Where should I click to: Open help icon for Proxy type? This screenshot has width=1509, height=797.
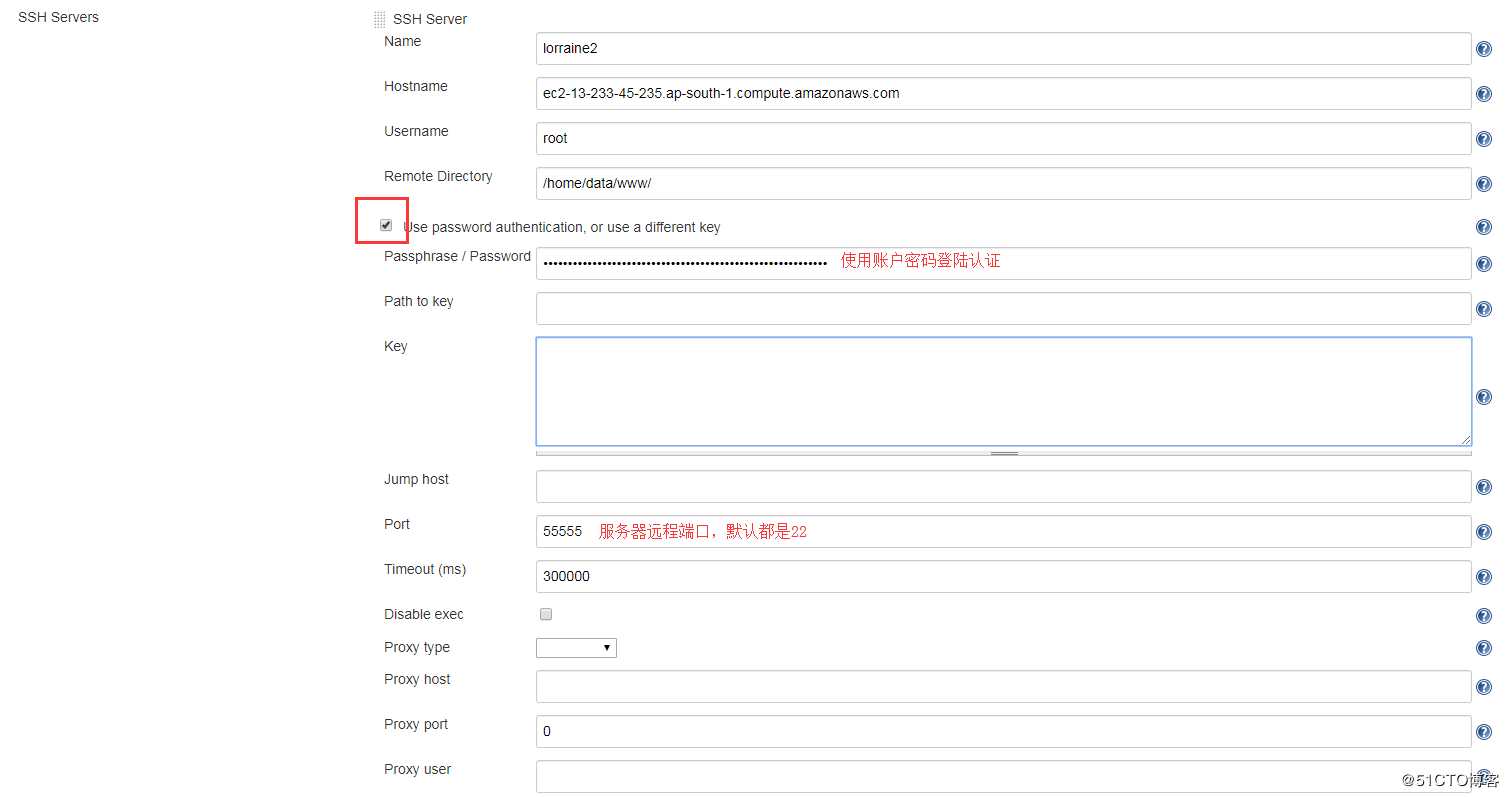coord(1484,649)
